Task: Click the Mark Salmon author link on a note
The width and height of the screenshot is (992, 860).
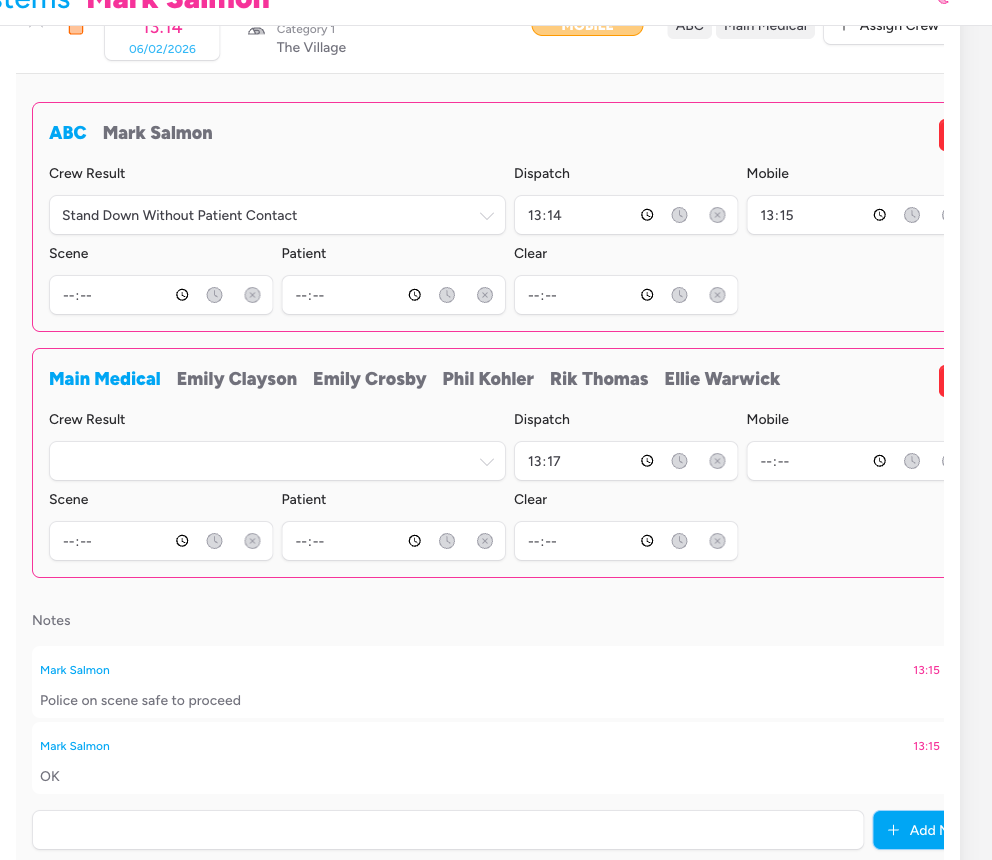Action: [x=75, y=670]
